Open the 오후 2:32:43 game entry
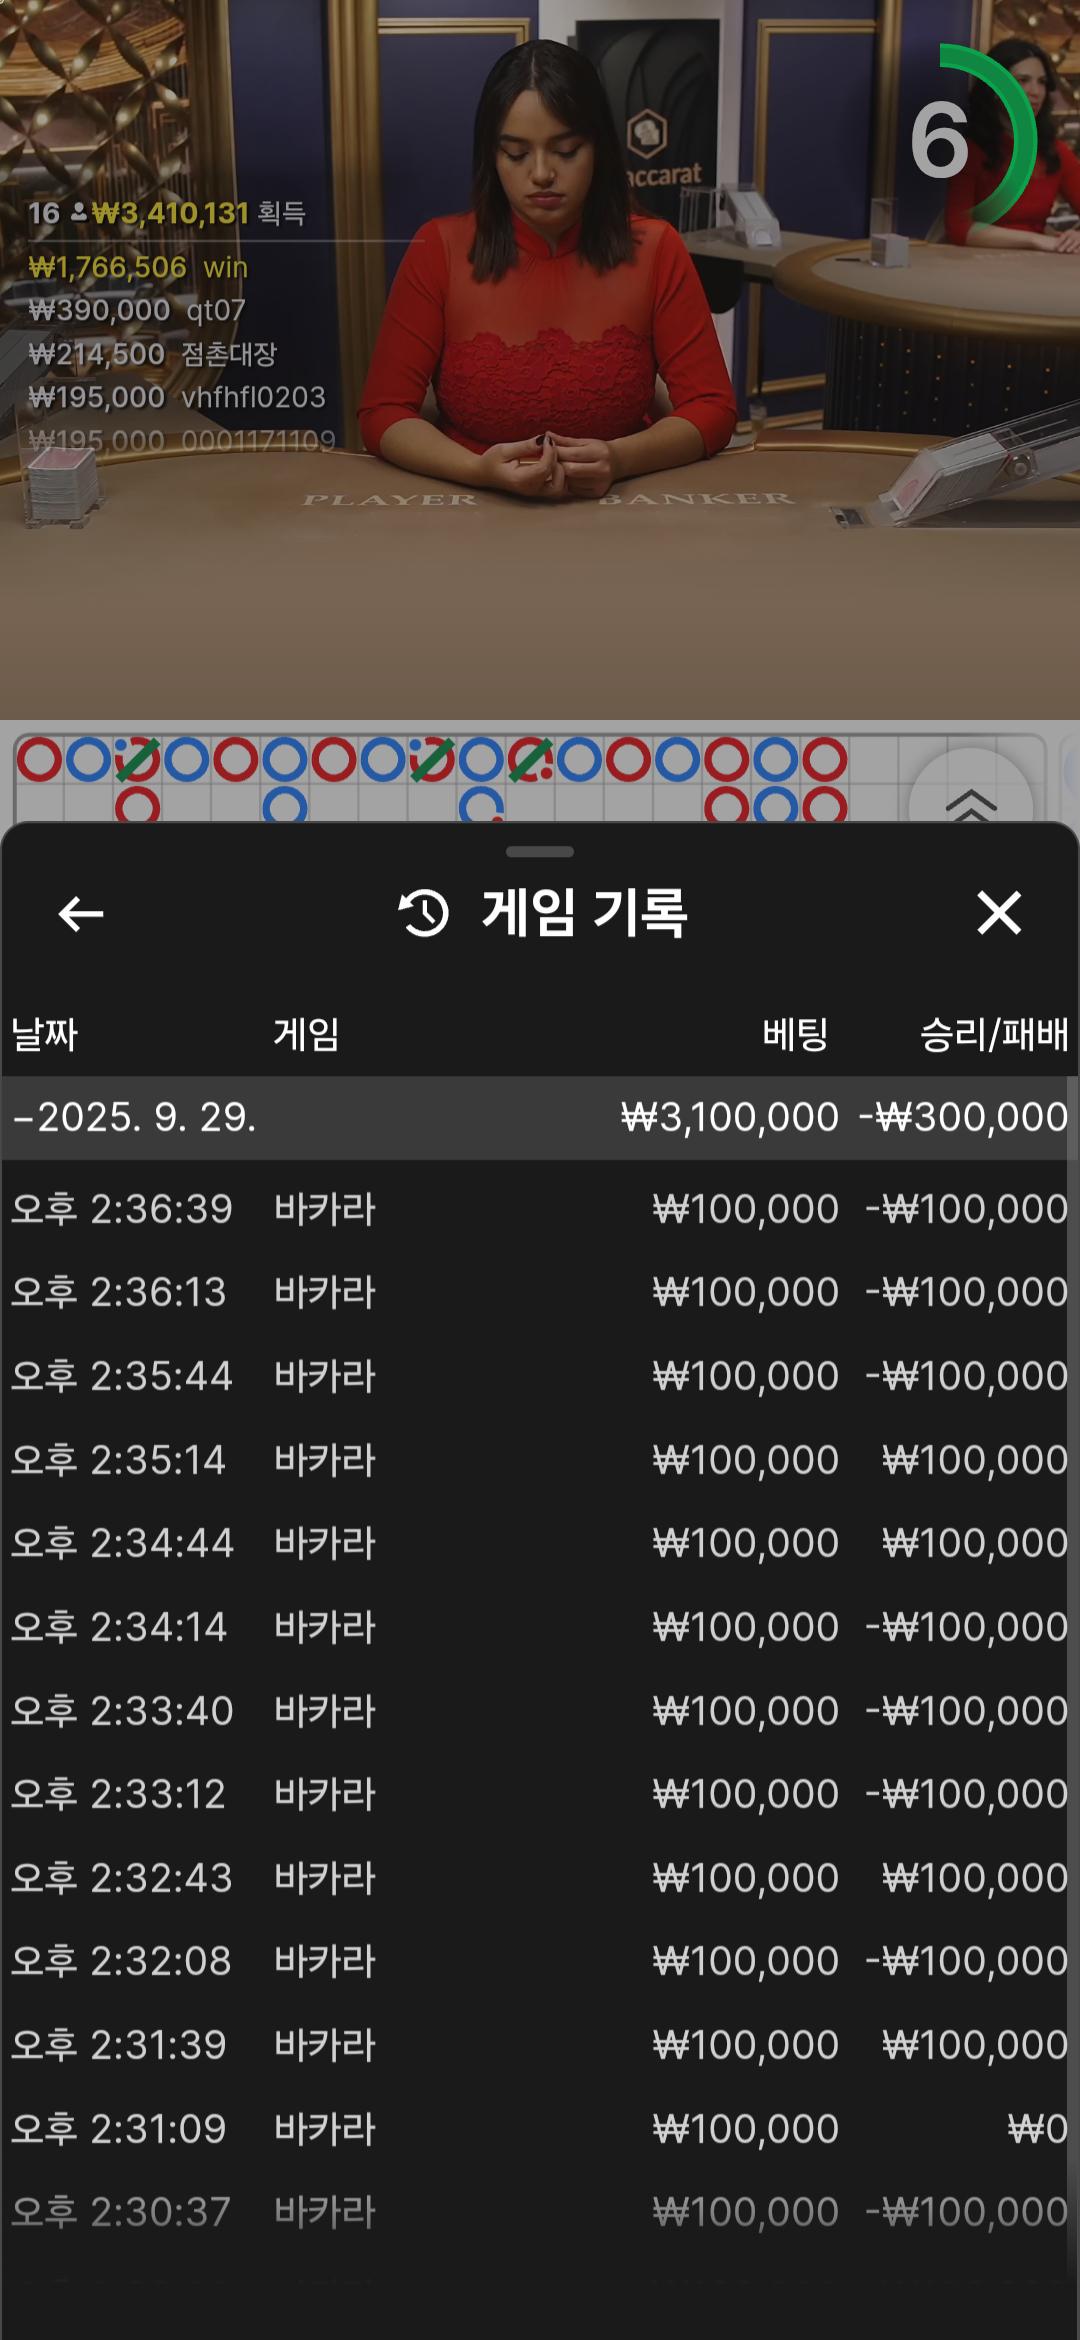 click(540, 1877)
